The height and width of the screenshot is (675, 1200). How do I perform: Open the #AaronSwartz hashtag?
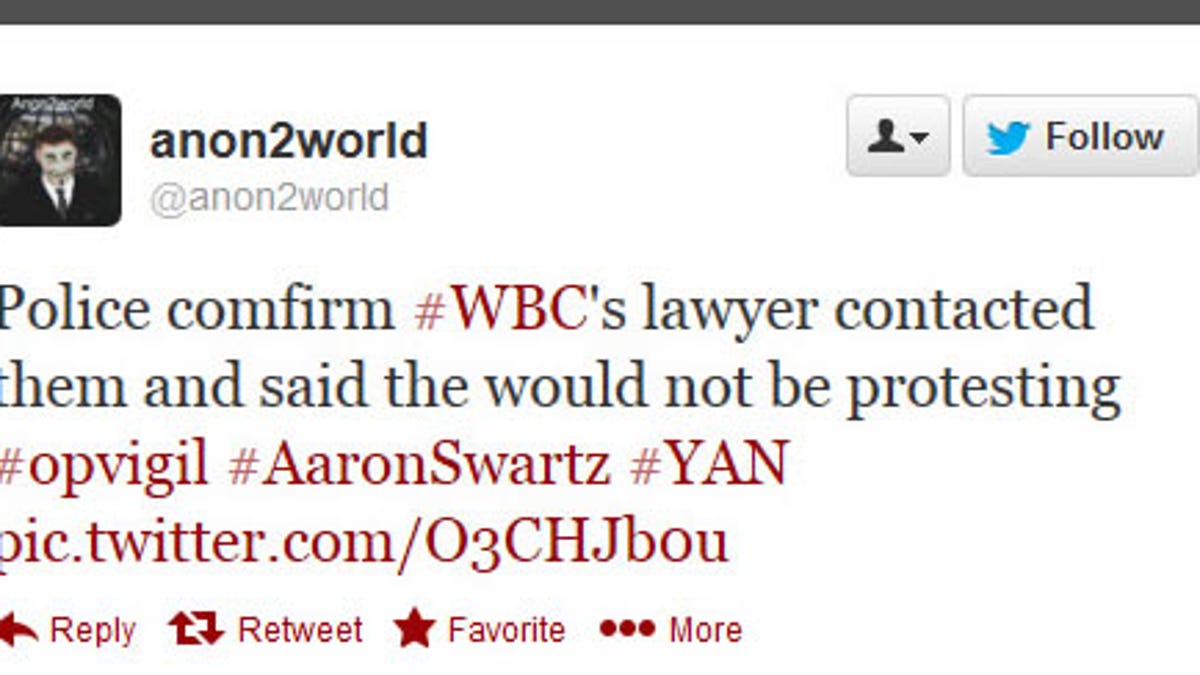point(418,464)
